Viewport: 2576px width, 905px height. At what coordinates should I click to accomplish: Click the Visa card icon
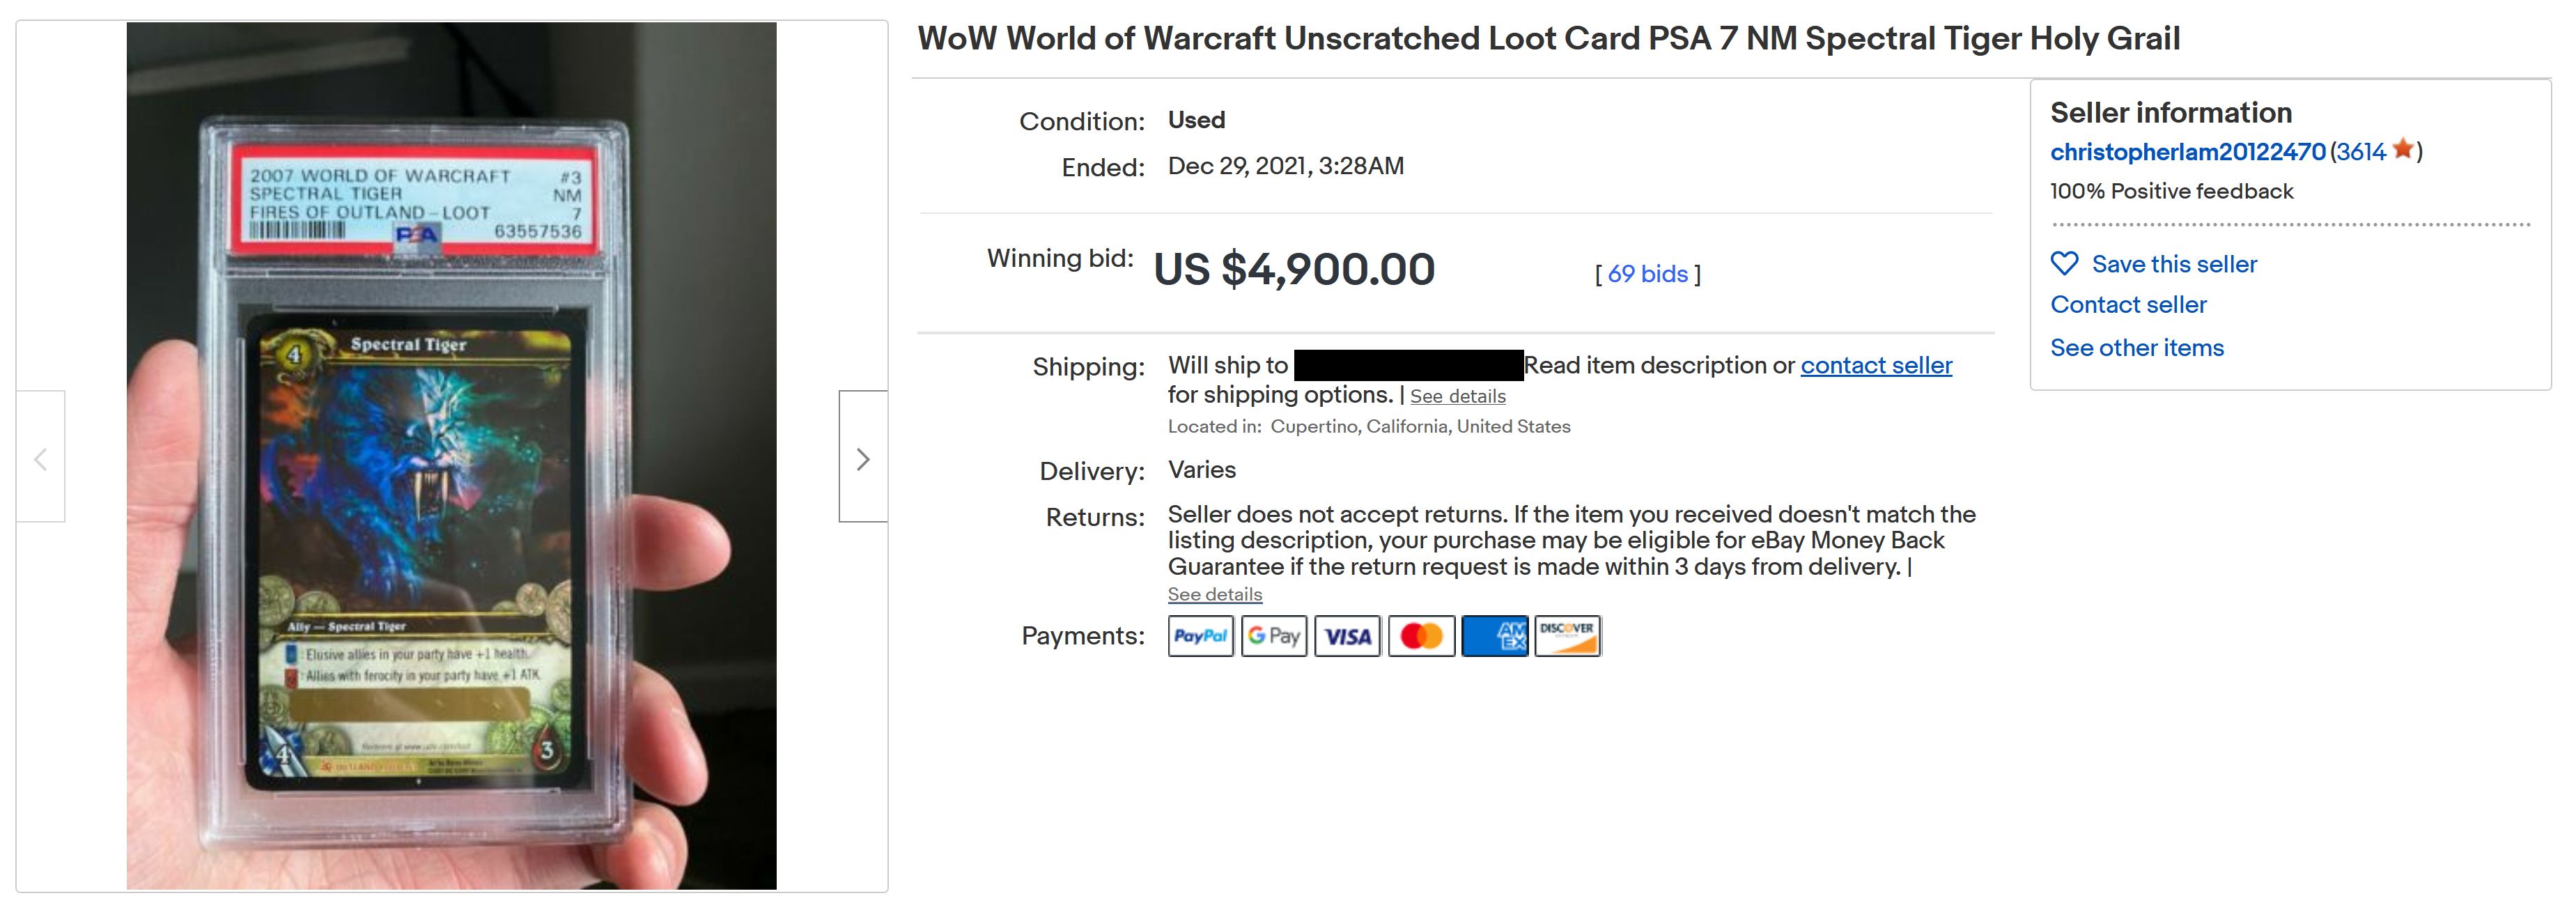tap(1347, 636)
